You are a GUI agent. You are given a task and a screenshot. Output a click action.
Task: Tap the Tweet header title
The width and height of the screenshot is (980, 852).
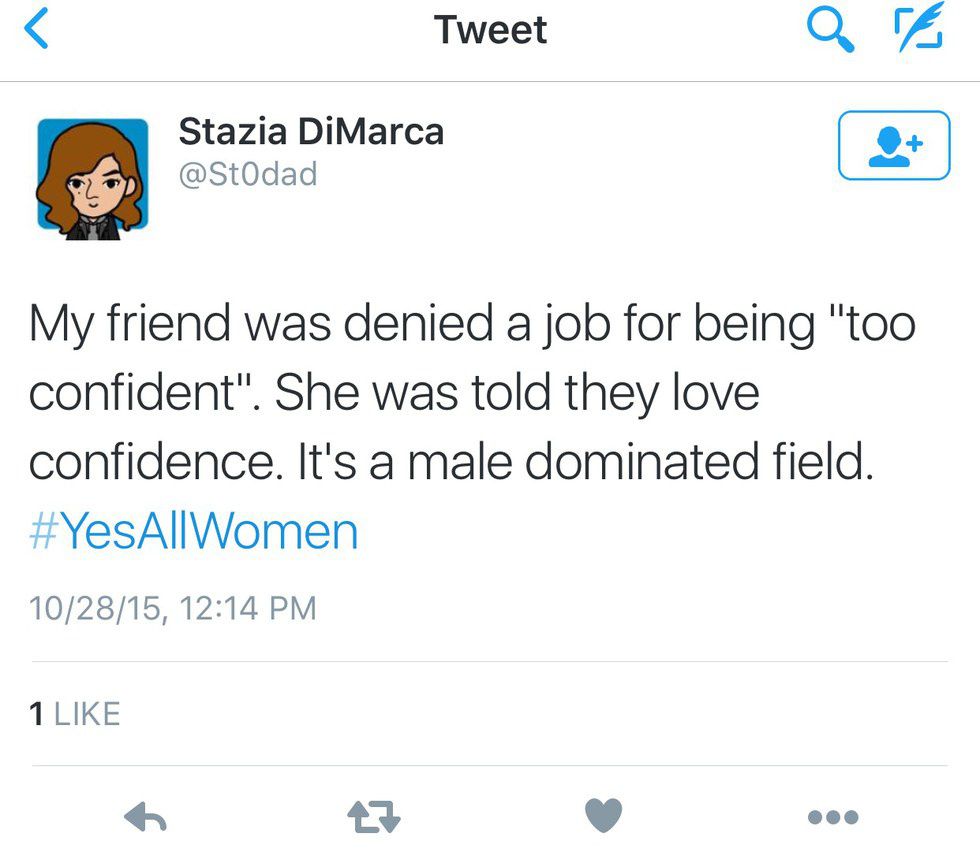point(491,30)
